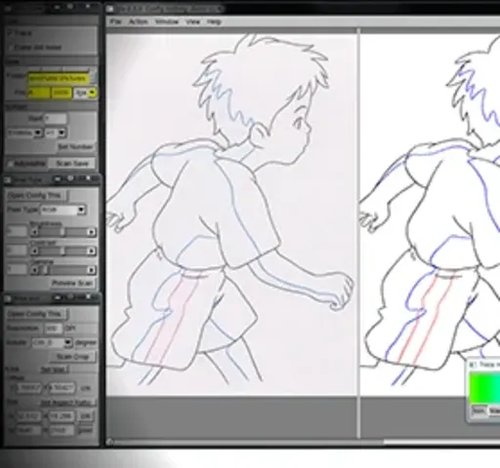The image size is (500, 468).
Task: Open the Window menu
Action: point(167,22)
